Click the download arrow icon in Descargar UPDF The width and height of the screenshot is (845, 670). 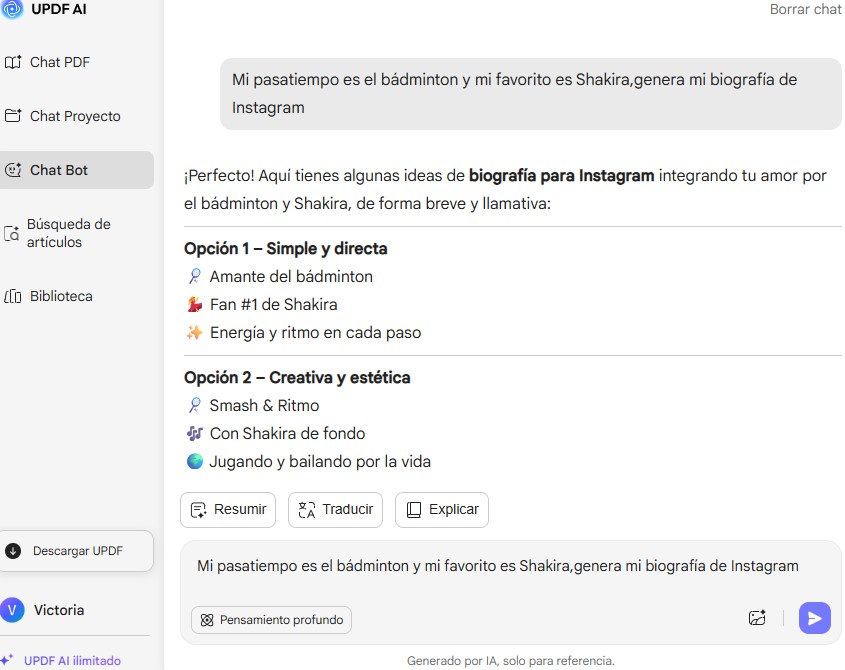(13, 551)
